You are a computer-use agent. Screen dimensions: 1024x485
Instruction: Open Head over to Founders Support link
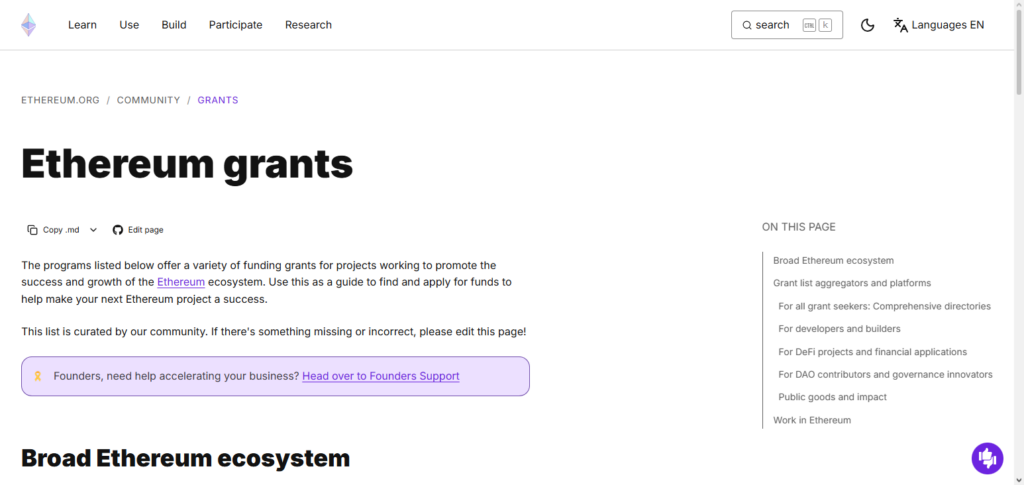click(381, 376)
